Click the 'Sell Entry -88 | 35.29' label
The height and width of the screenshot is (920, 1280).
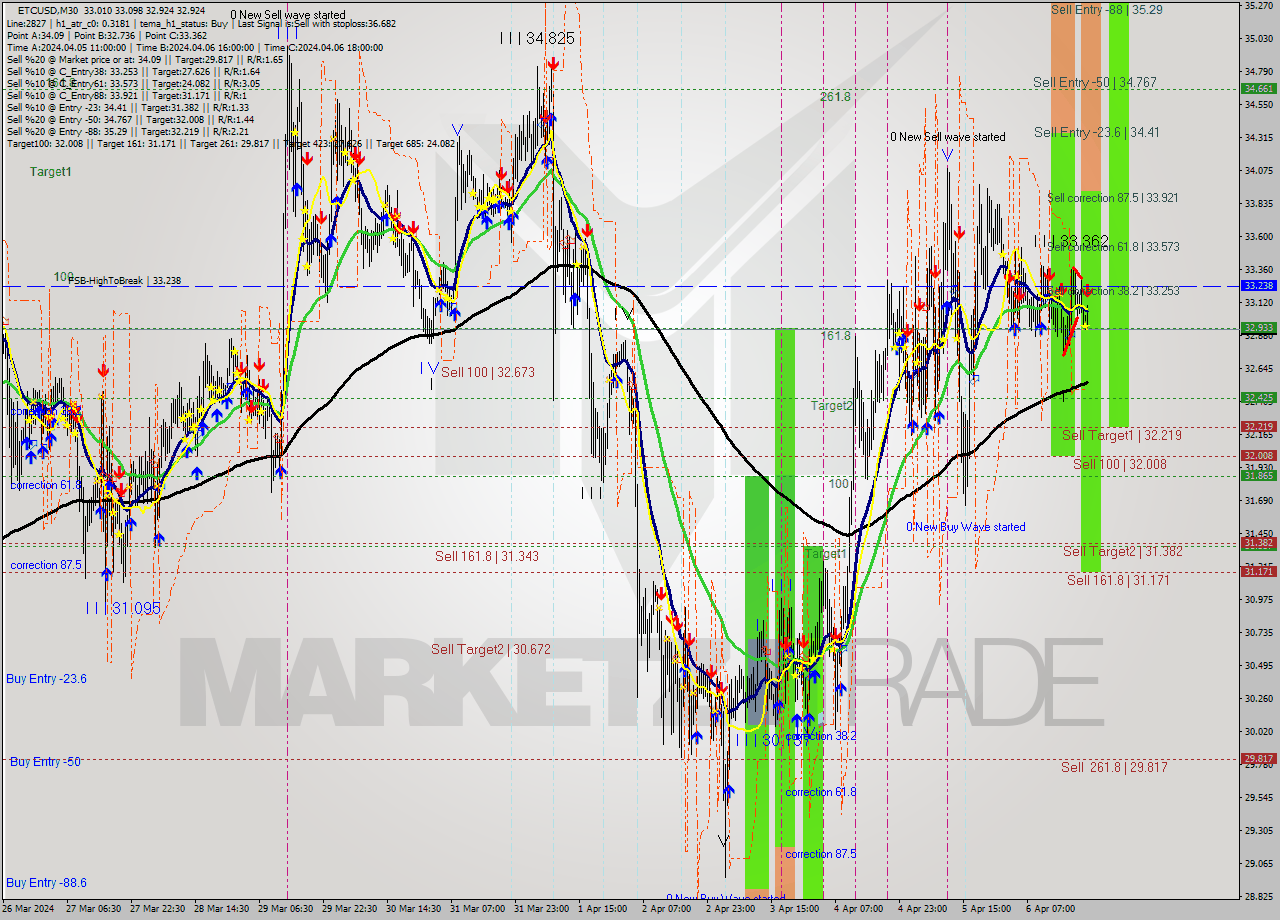[x=1106, y=9]
